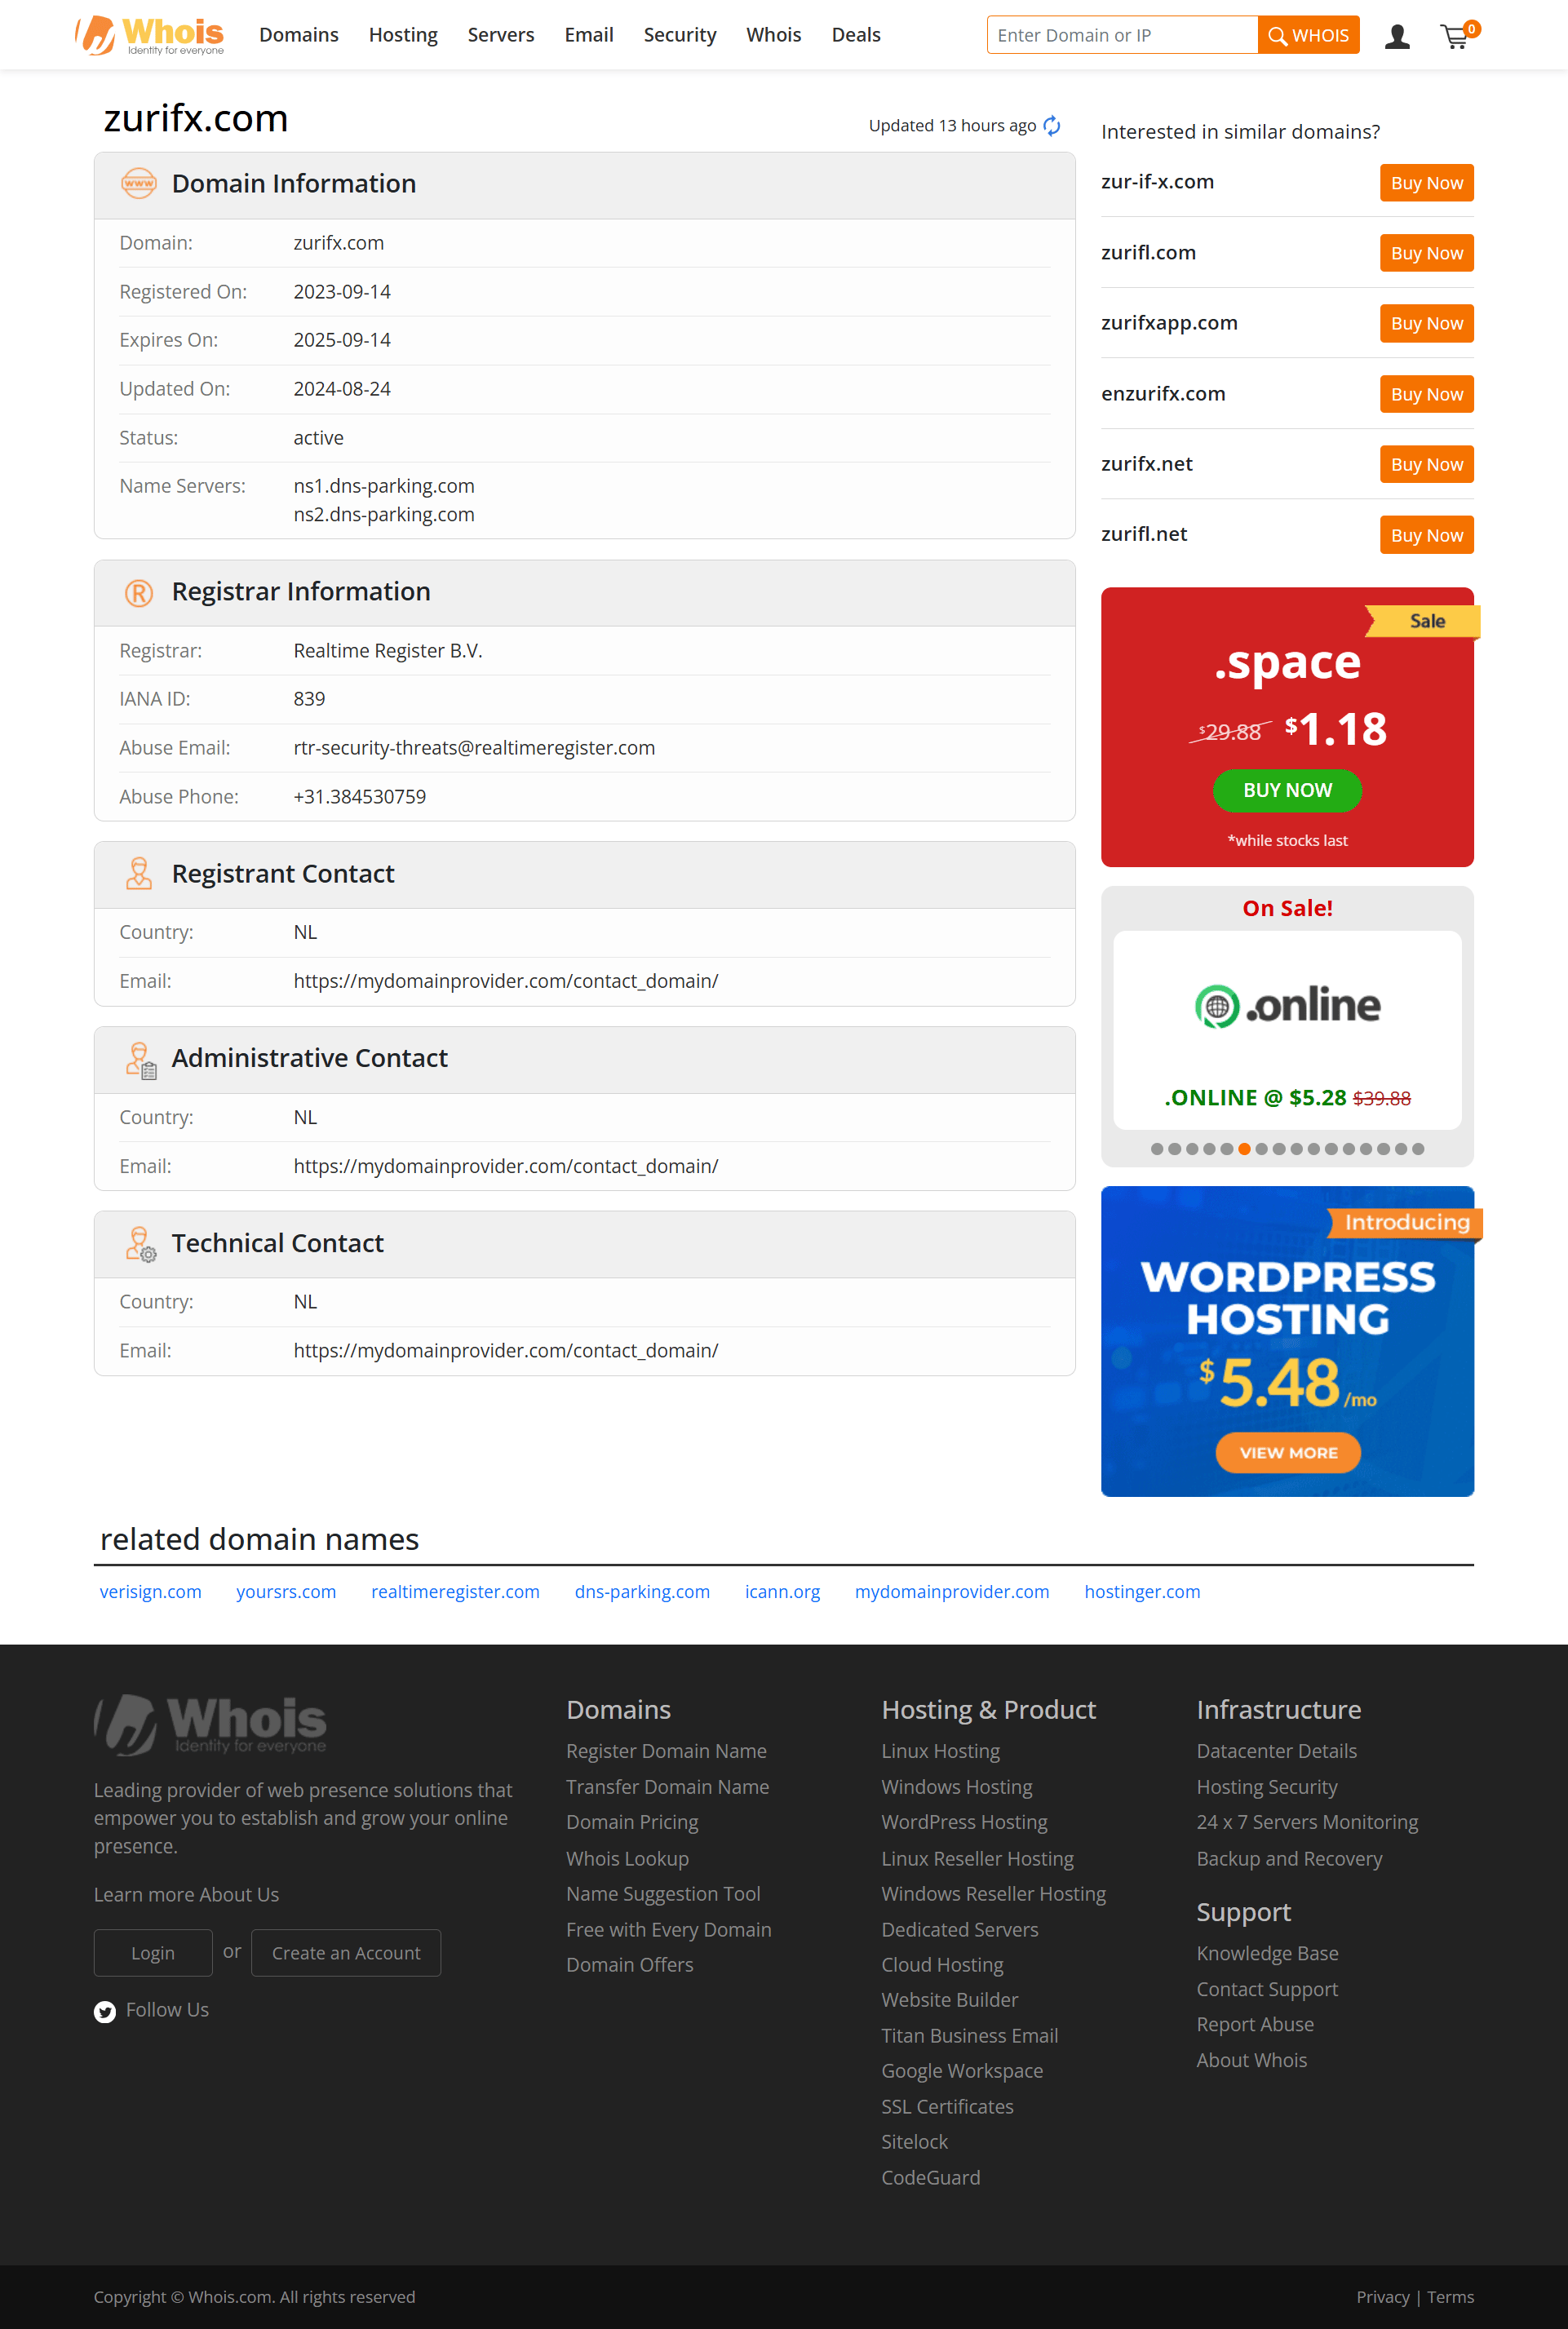The width and height of the screenshot is (1568, 2329).
Task: Buy enzurifx.com with Buy Now
Action: tap(1427, 394)
